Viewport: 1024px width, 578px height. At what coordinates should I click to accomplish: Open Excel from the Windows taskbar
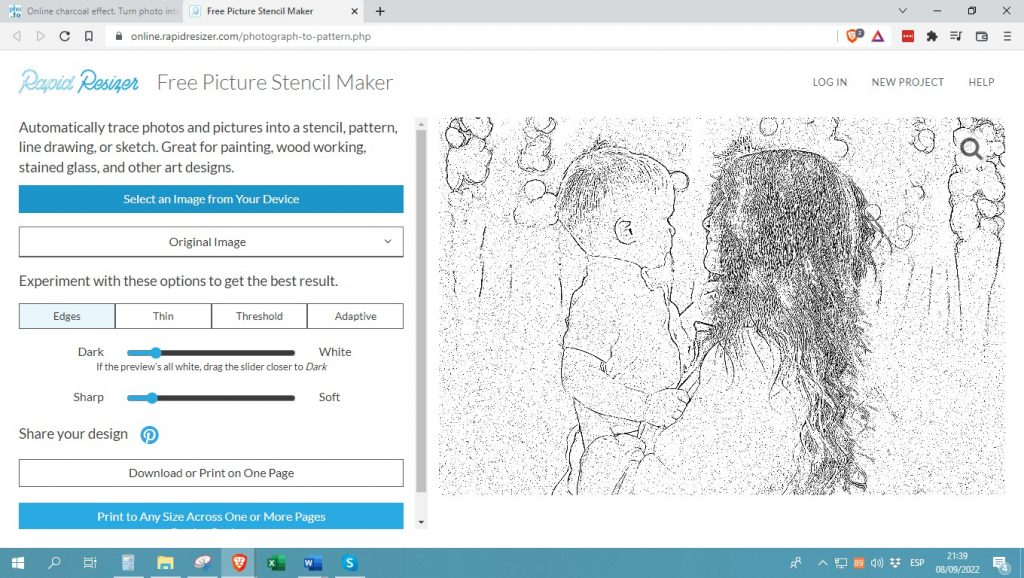point(276,563)
